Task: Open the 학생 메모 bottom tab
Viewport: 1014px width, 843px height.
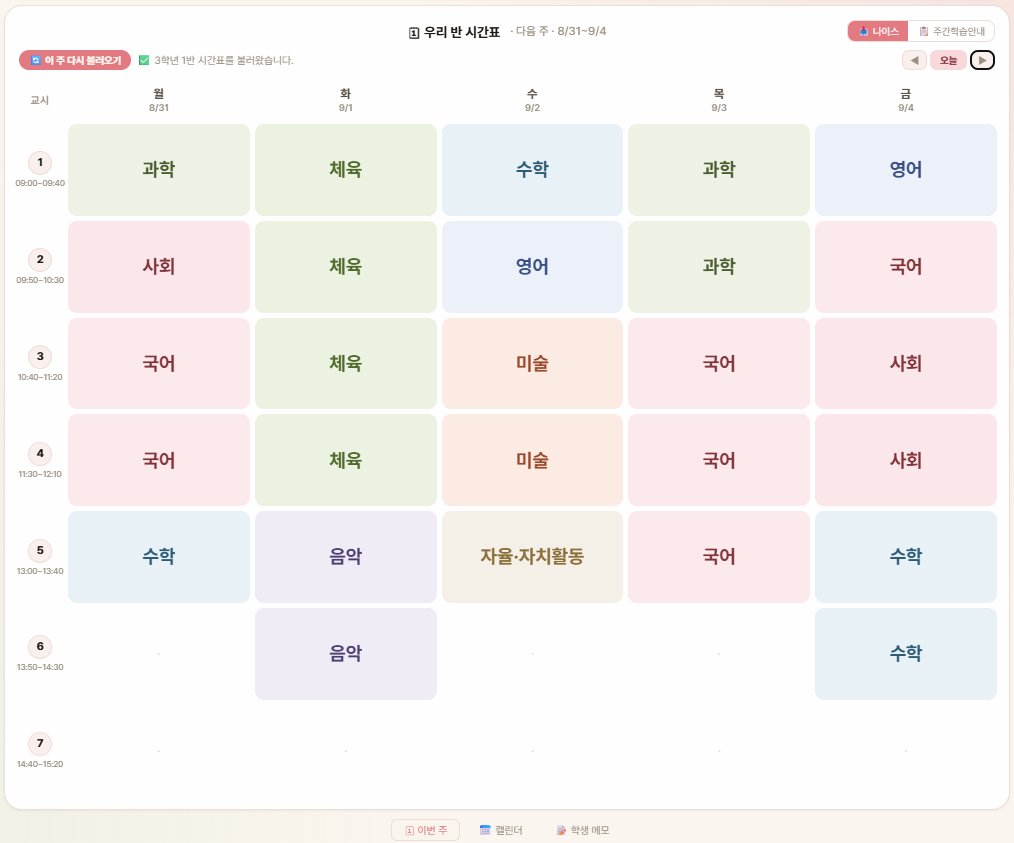Action: [583, 830]
